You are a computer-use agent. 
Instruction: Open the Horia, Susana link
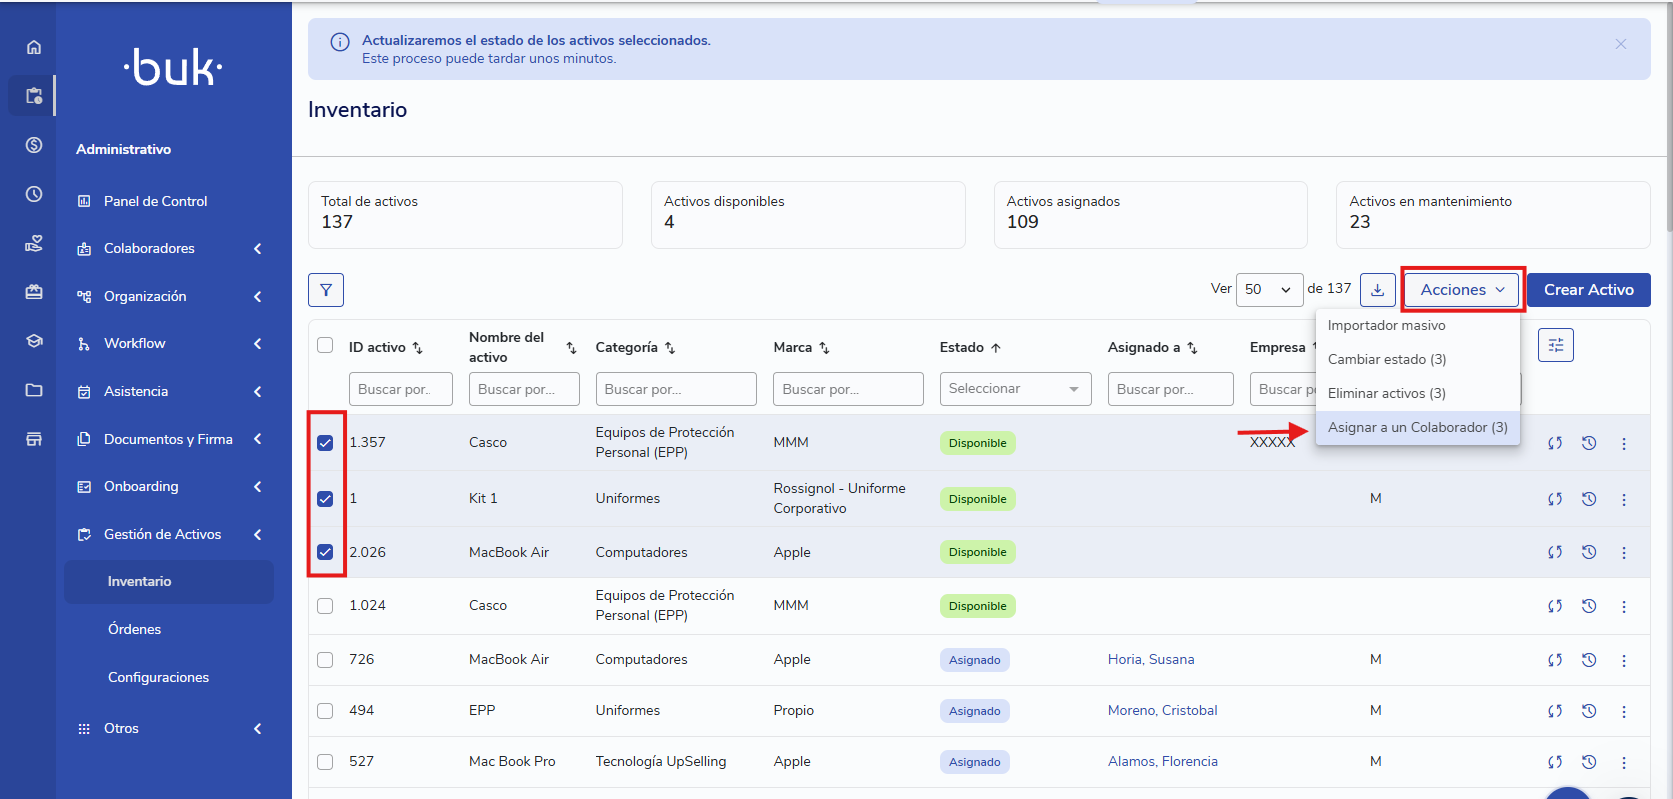tap(1150, 660)
